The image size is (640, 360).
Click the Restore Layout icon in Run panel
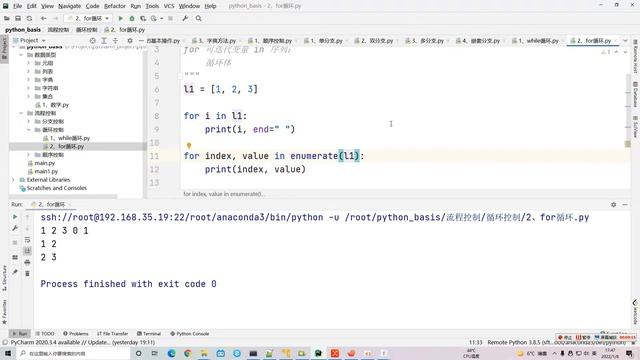(15, 257)
